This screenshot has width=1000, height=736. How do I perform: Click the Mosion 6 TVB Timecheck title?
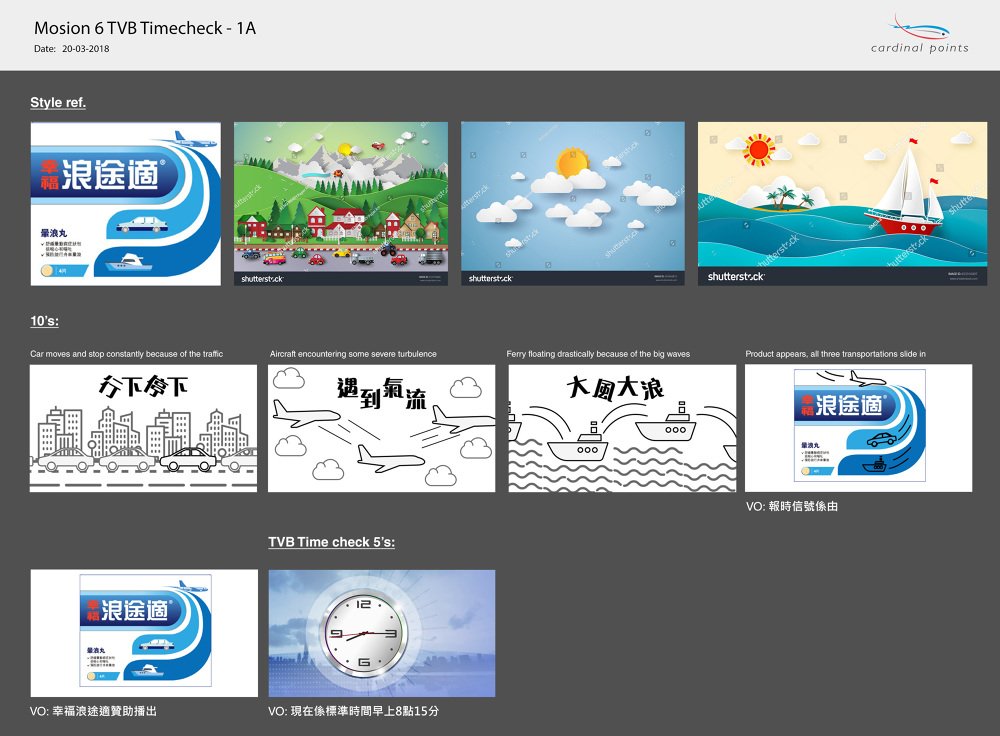coord(145,28)
